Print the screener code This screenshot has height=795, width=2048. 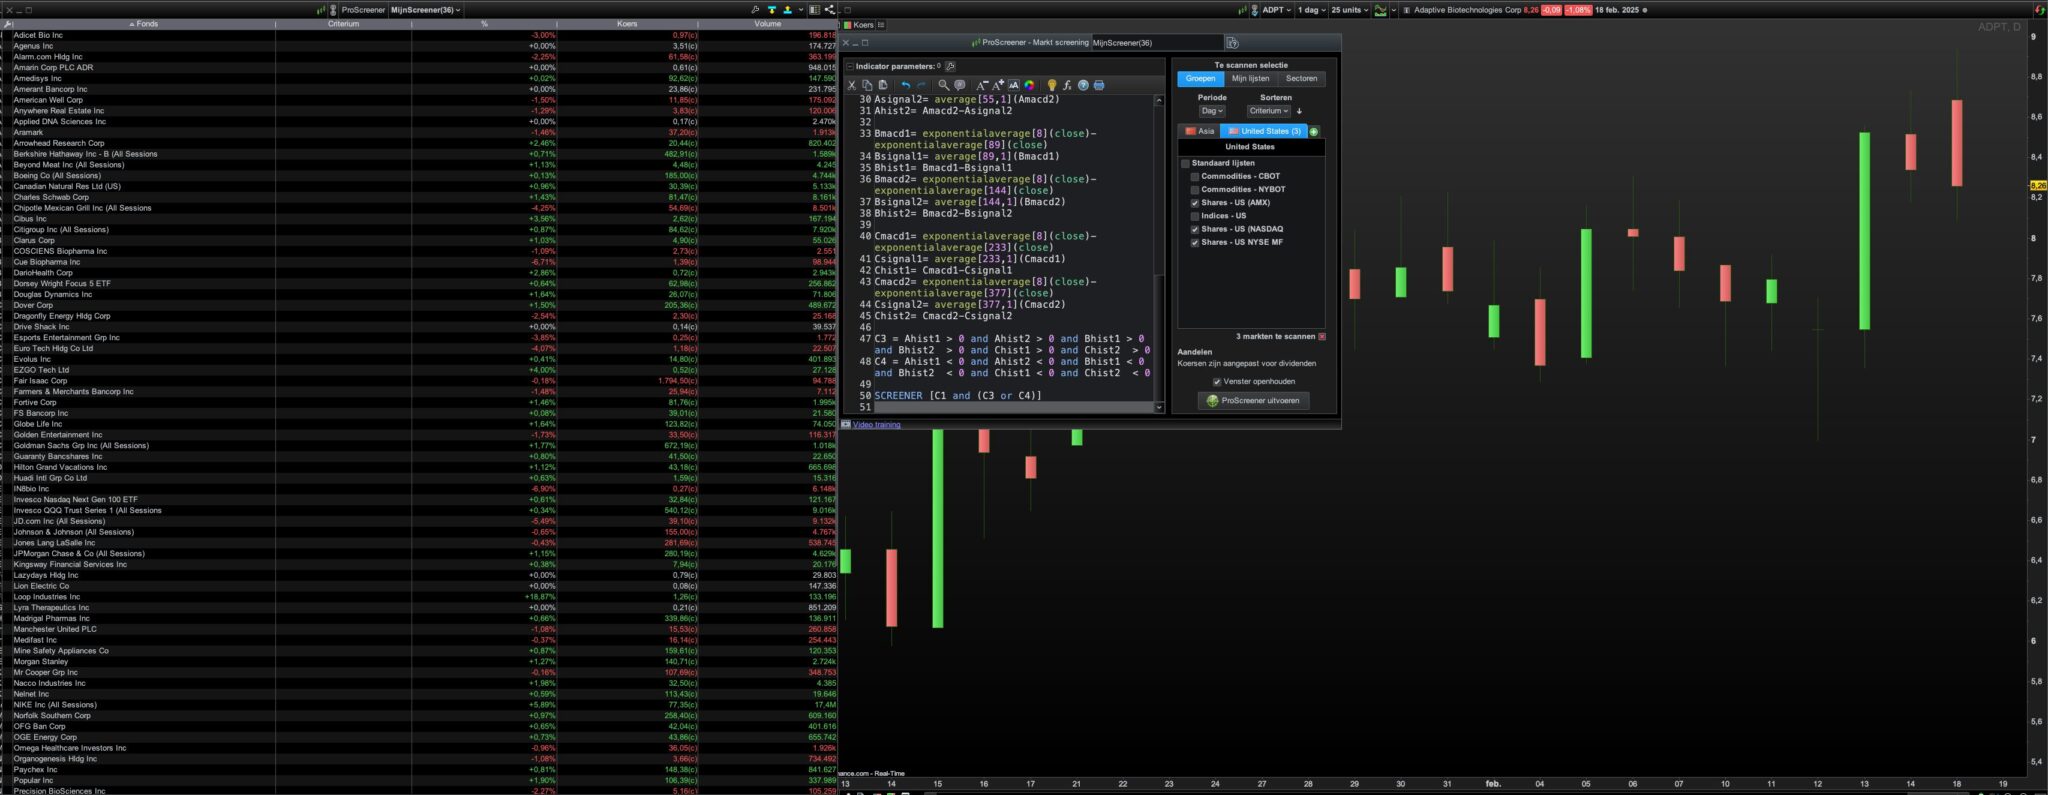[1099, 85]
